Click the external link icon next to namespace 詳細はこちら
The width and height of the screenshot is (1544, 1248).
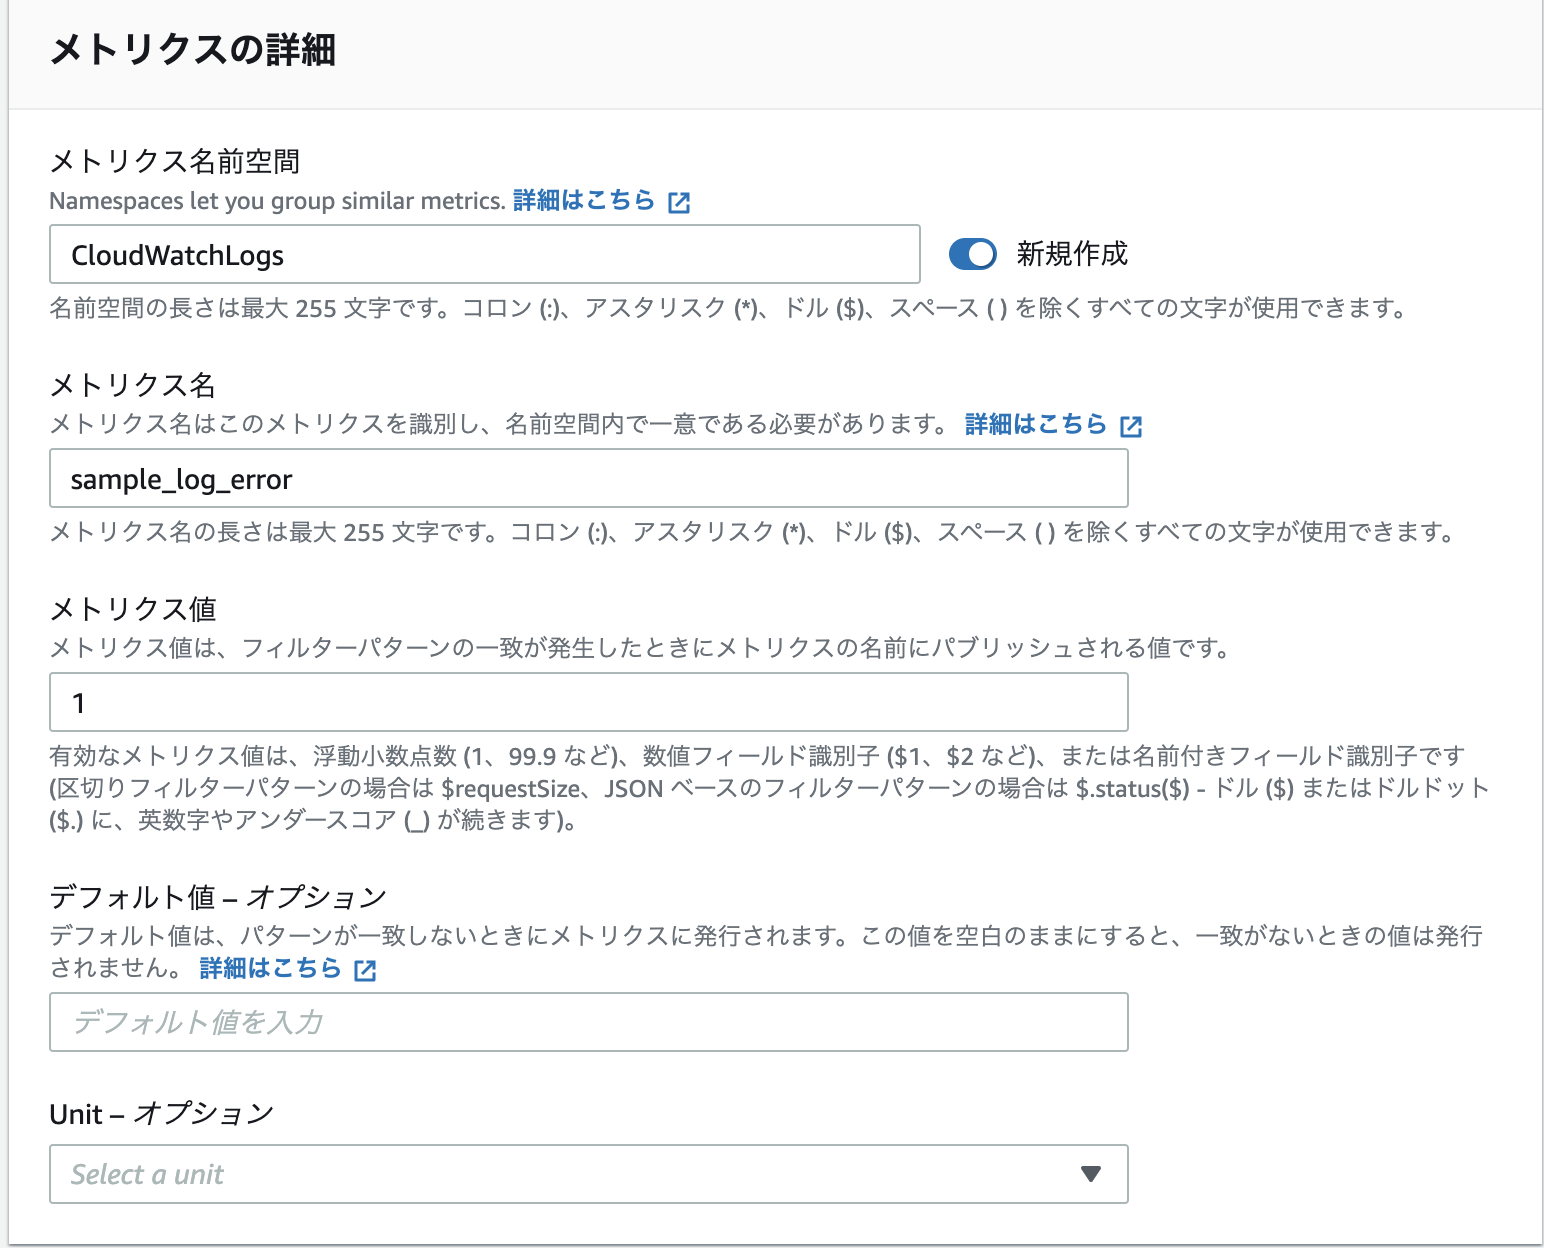point(681,201)
